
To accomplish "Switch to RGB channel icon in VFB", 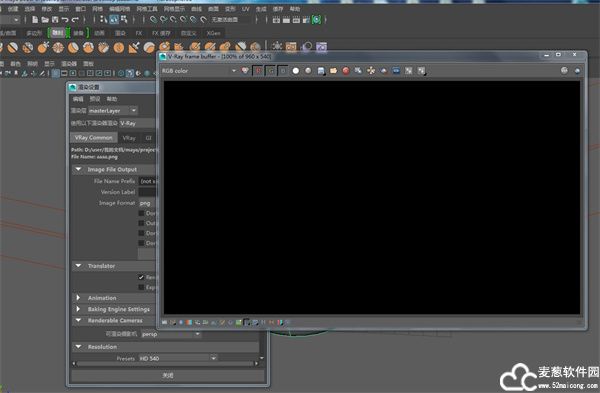I will [245, 70].
